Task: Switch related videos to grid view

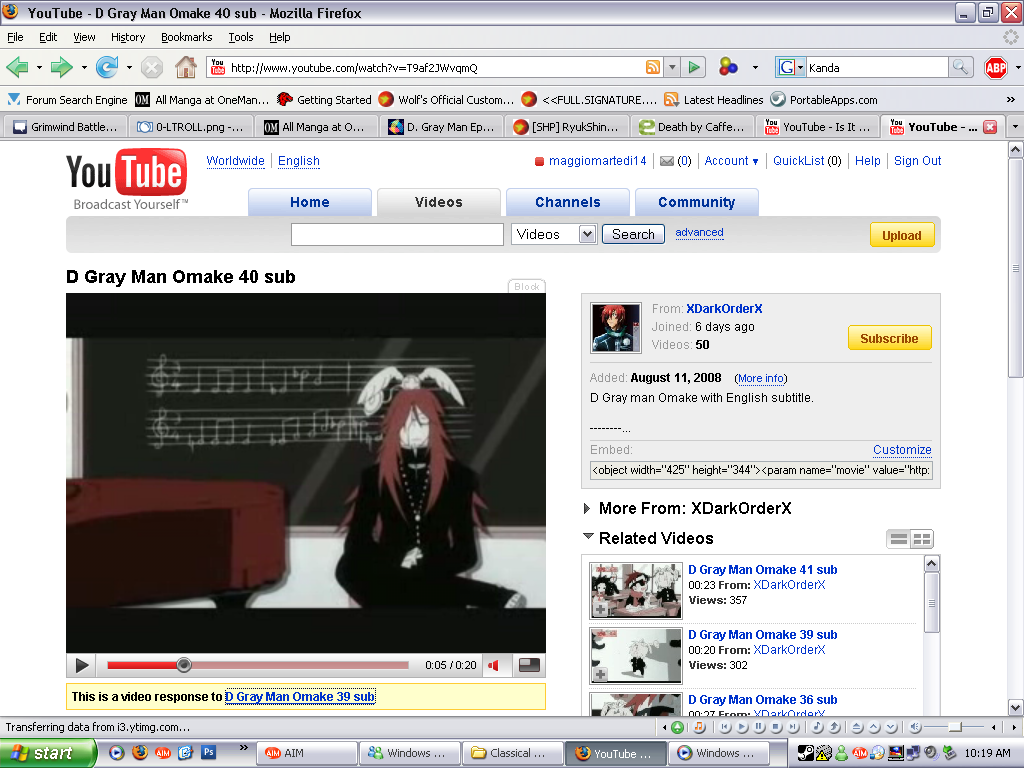Action: (921, 539)
